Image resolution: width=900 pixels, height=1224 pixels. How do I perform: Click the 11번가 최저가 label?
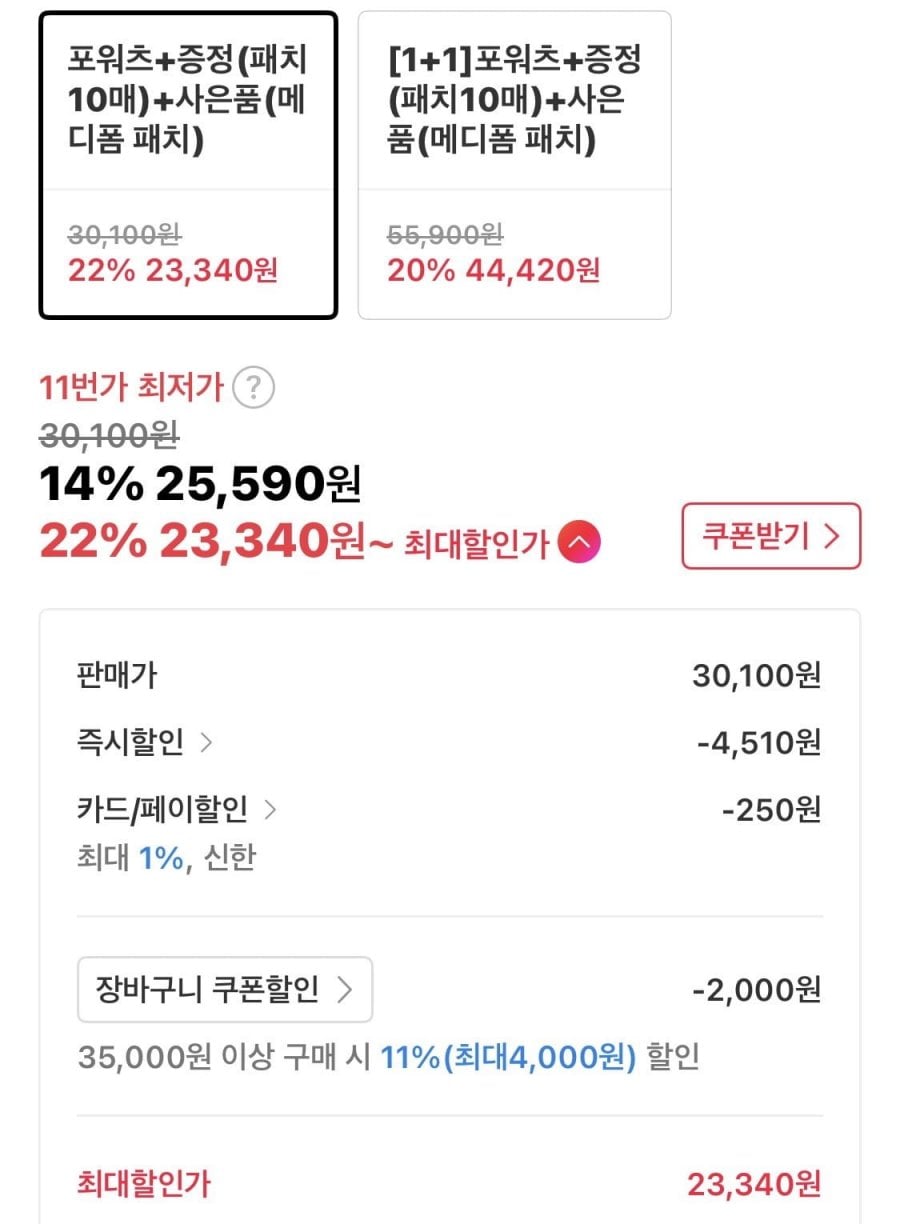click(131, 387)
